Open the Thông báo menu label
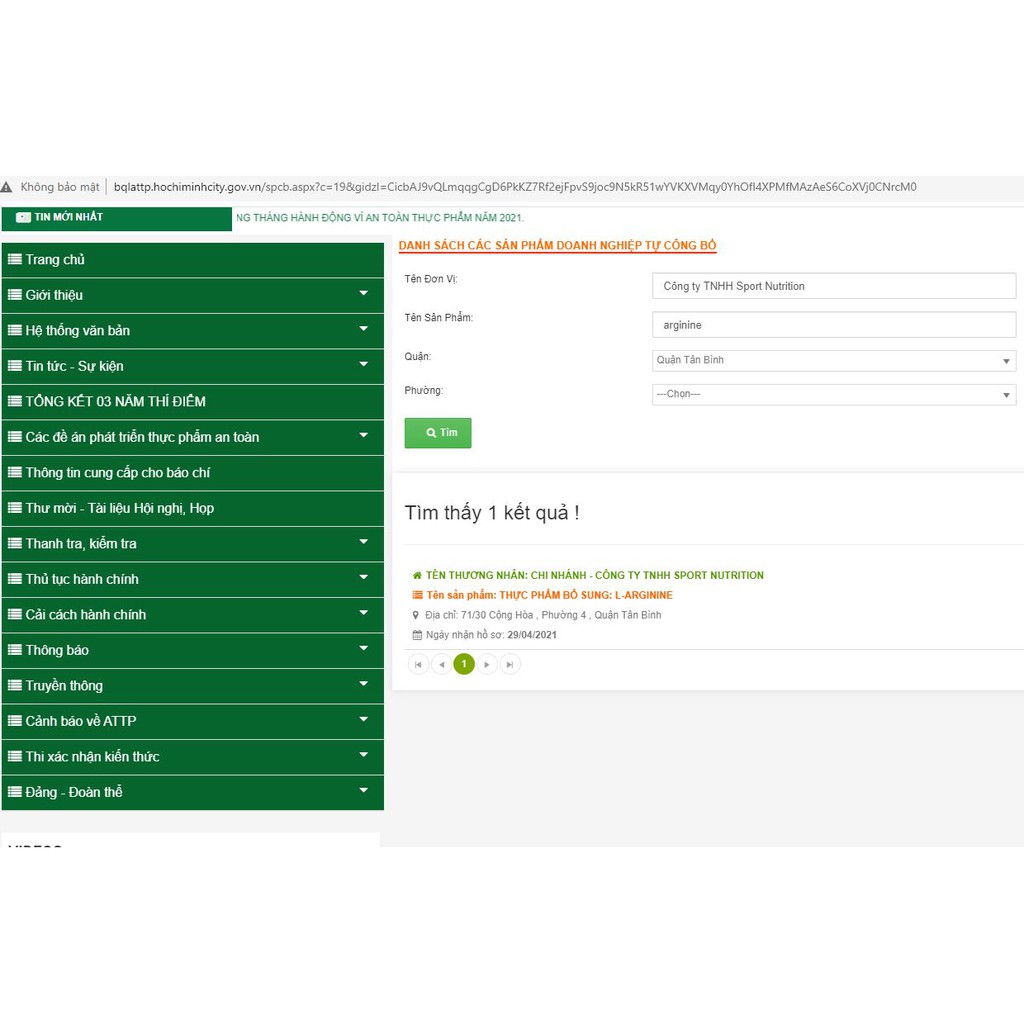Viewport: 1024px width, 1024px height. [57, 650]
